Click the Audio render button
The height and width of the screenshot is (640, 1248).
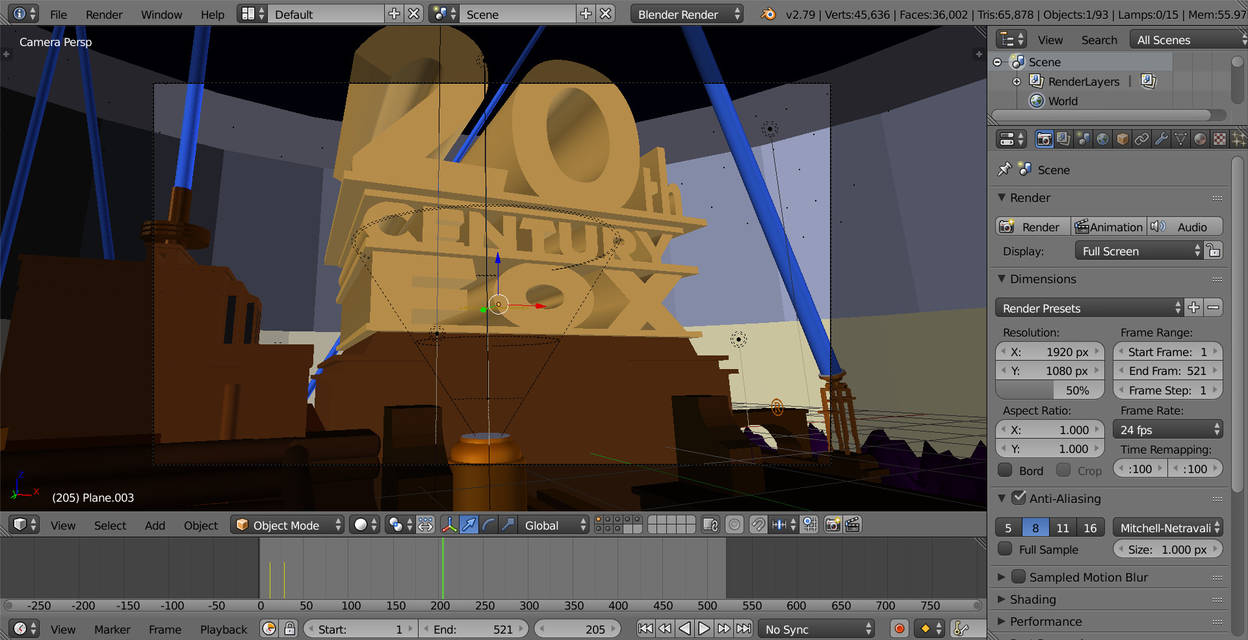click(x=1184, y=227)
